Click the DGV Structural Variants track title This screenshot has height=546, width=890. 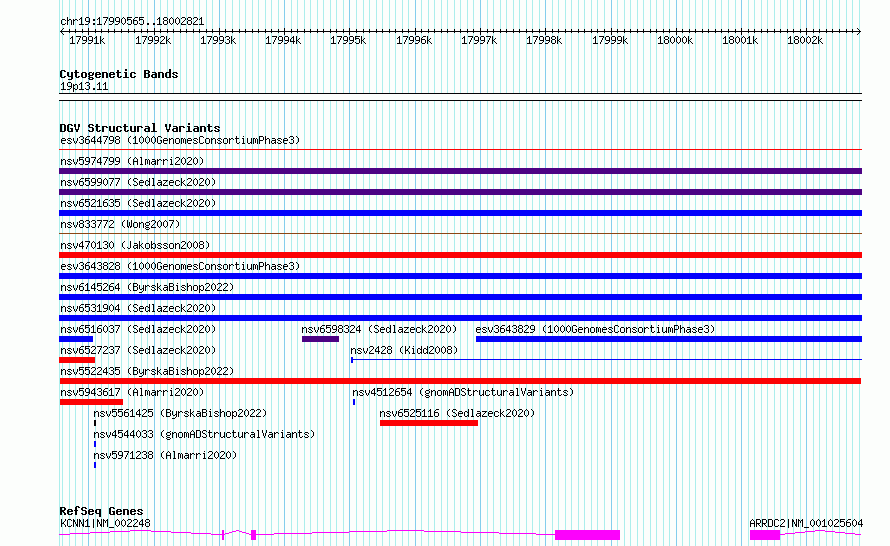[140, 128]
